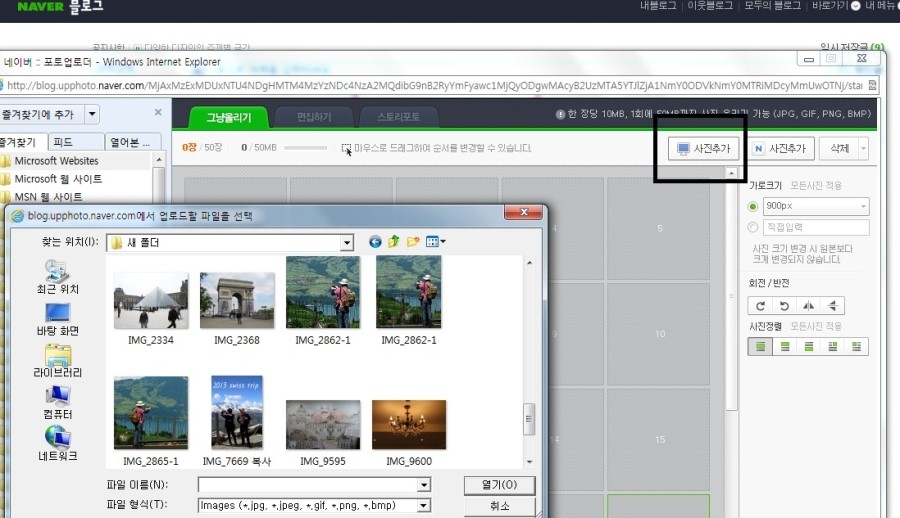The width and height of the screenshot is (900, 518).
Task: Flip photo vertically icon
Action: pos(832,306)
